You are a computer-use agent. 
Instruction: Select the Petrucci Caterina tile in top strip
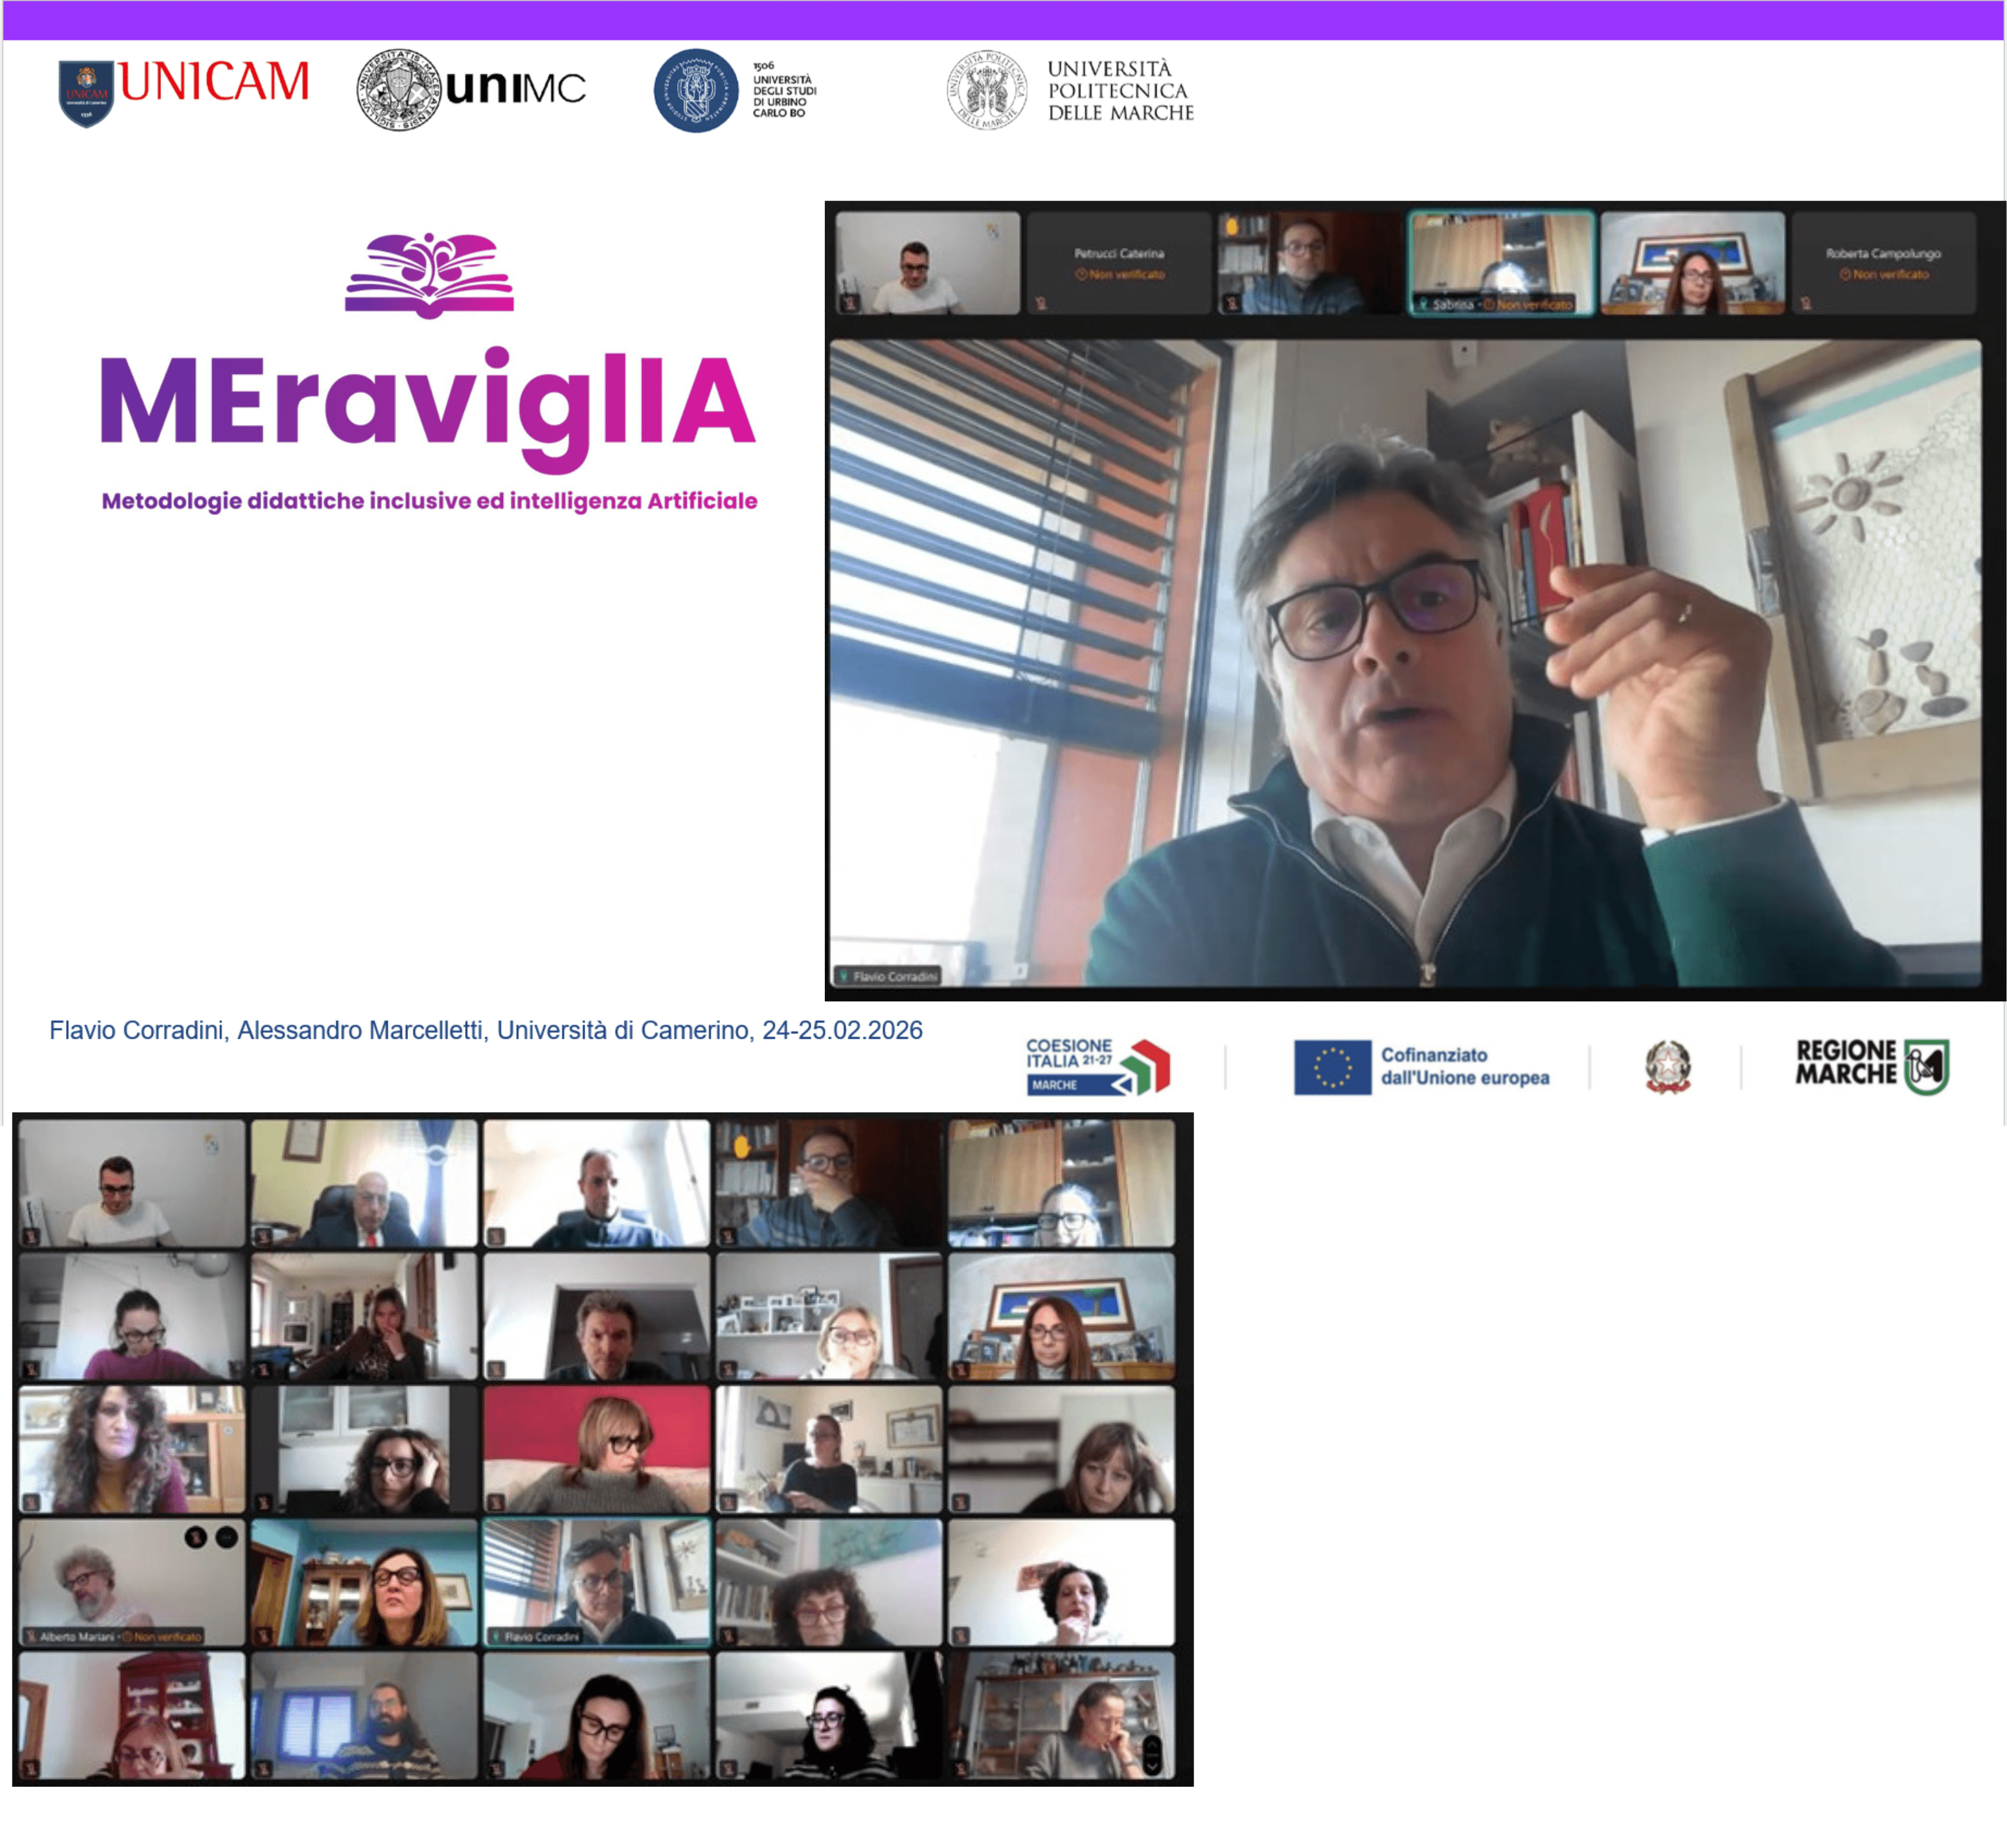click(x=1119, y=263)
